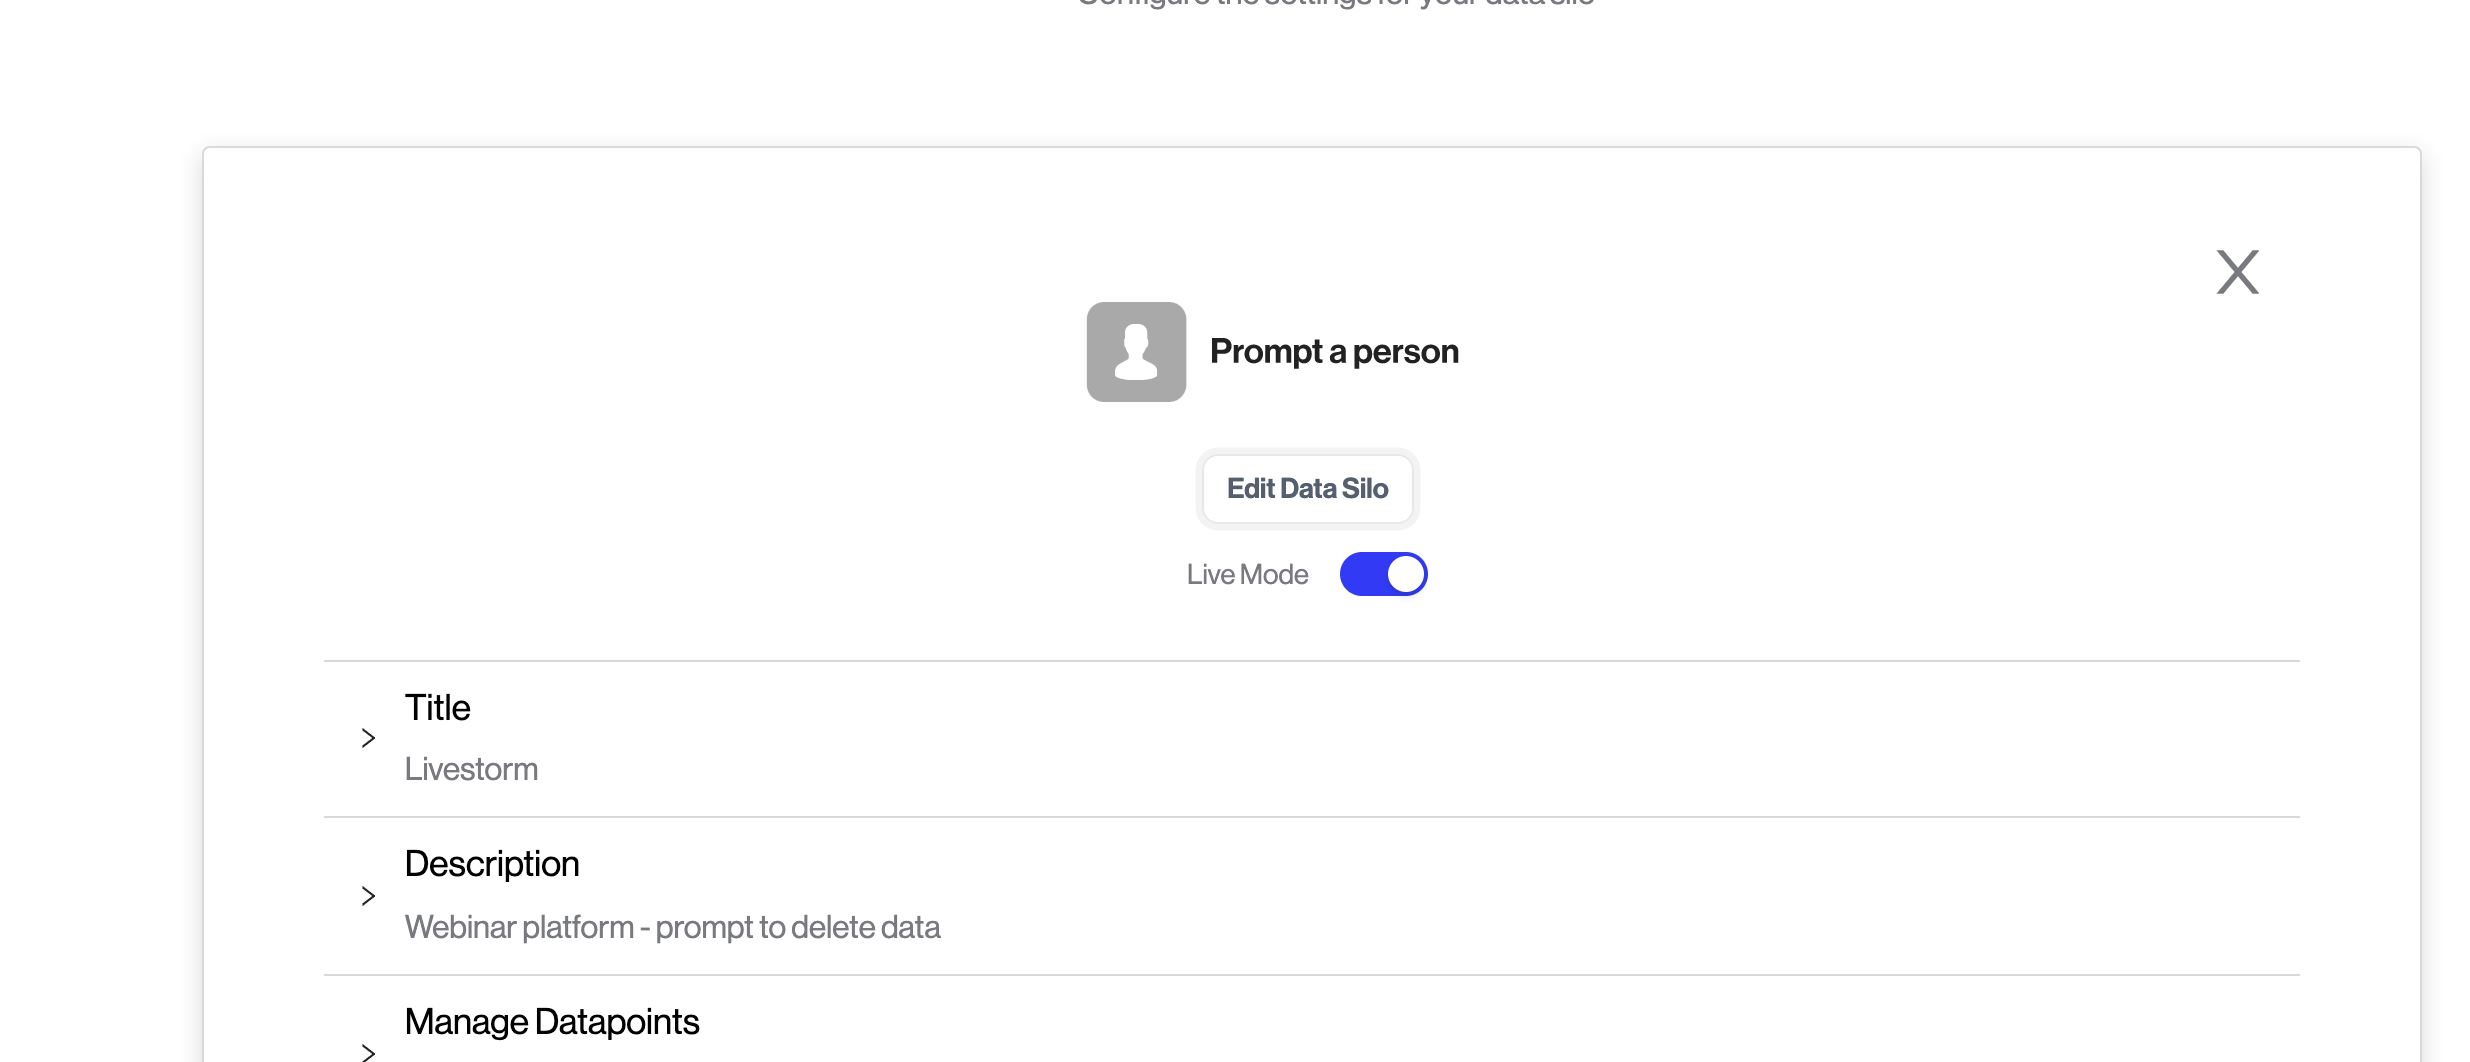Expand the Description section chevron
Screen dimensions: 2470x1062
click(368, 896)
